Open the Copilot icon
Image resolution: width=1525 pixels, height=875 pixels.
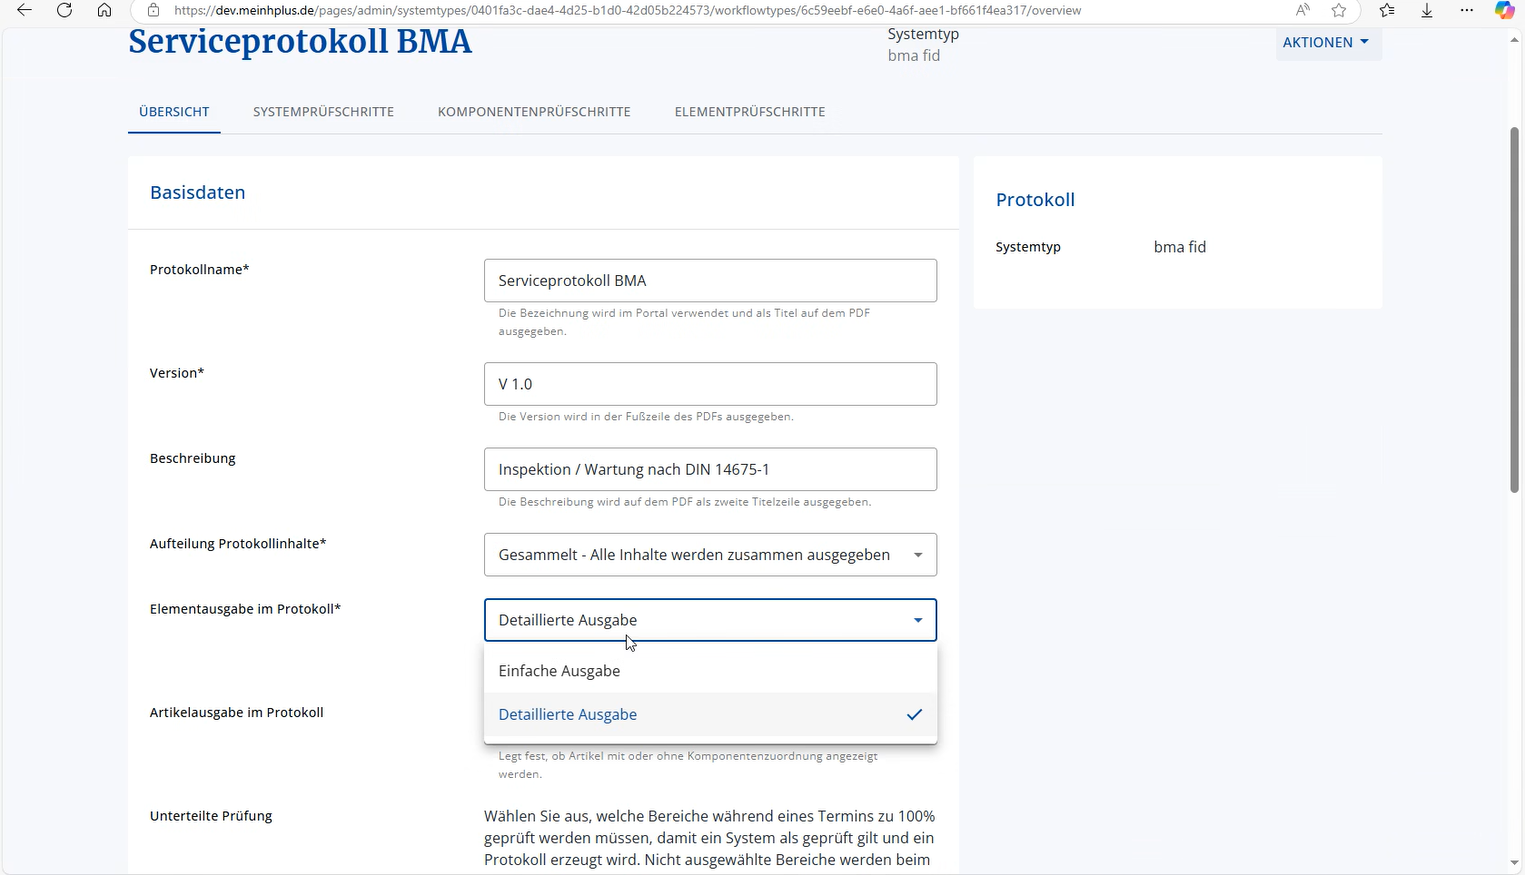[x=1504, y=10]
